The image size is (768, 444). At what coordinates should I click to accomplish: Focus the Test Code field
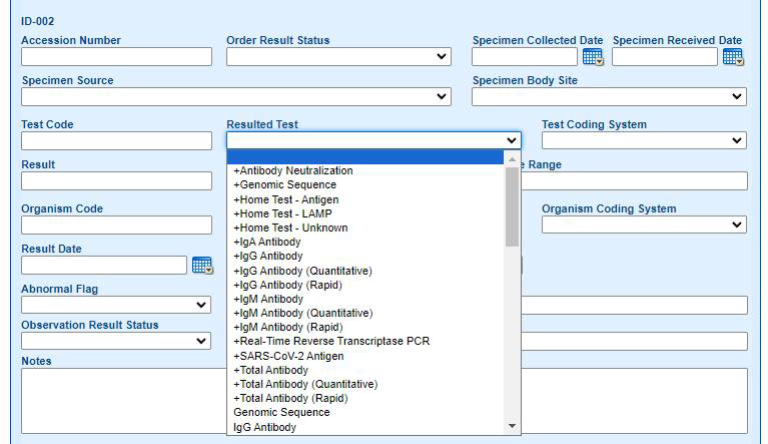point(117,141)
